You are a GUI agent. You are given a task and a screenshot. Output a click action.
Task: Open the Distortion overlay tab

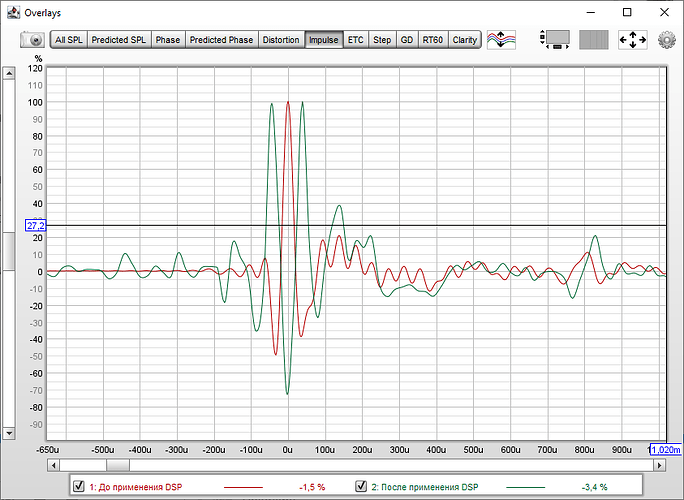tap(280, 40)
